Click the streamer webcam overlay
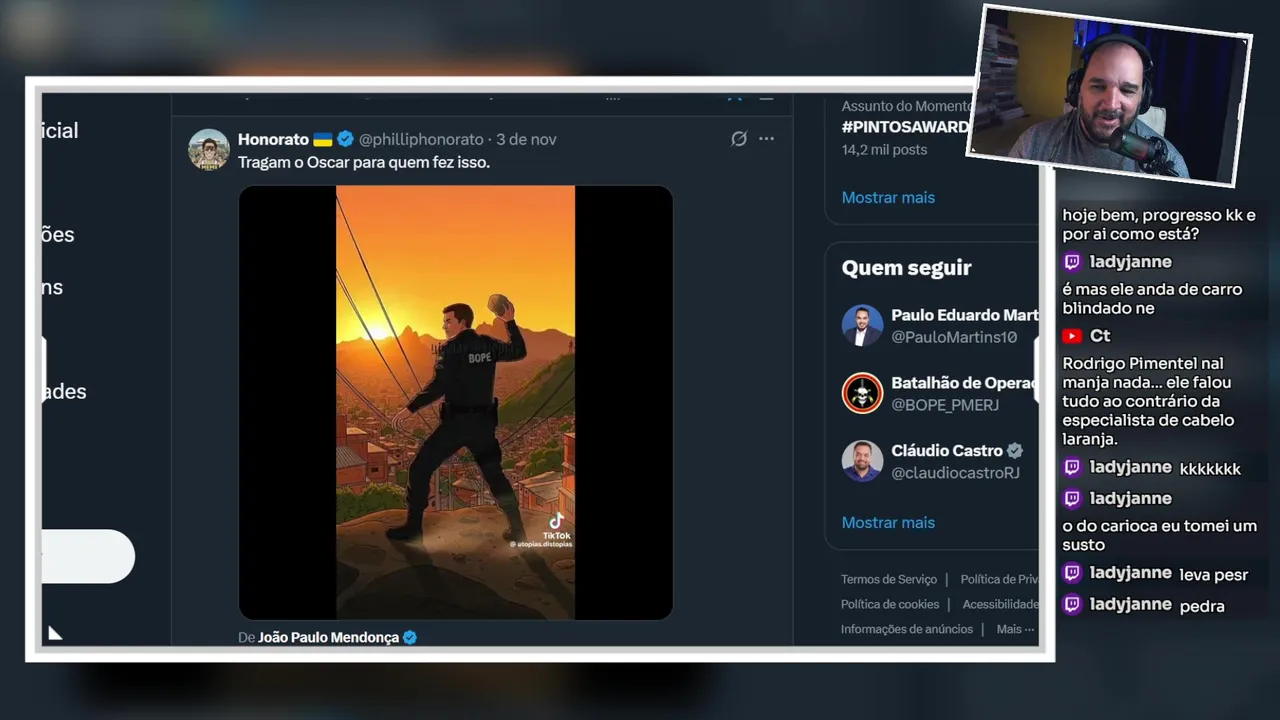1280x720 pixels. coord(1110,96)
